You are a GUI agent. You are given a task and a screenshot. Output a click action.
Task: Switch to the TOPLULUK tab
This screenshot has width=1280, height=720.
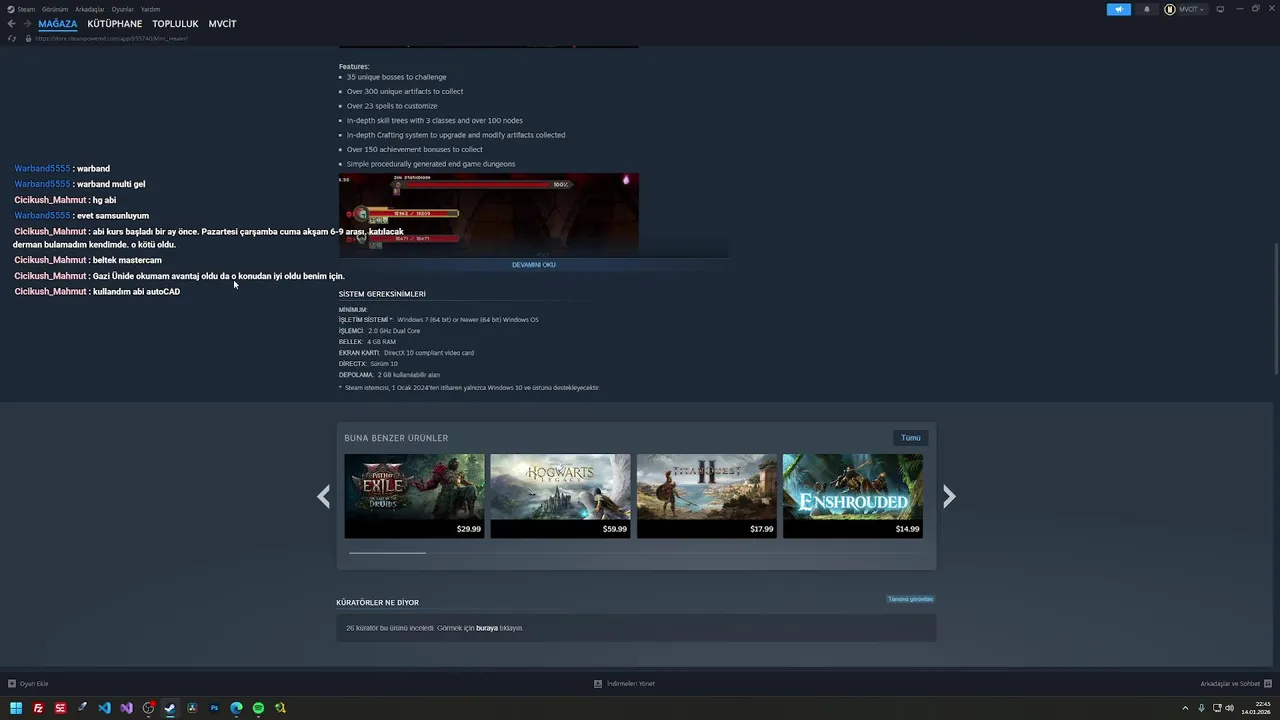point(175,24)
